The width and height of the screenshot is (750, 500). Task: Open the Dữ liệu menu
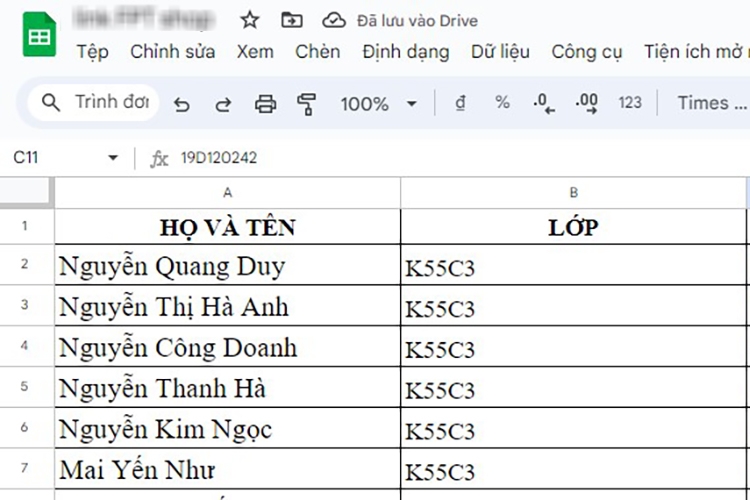500,52
